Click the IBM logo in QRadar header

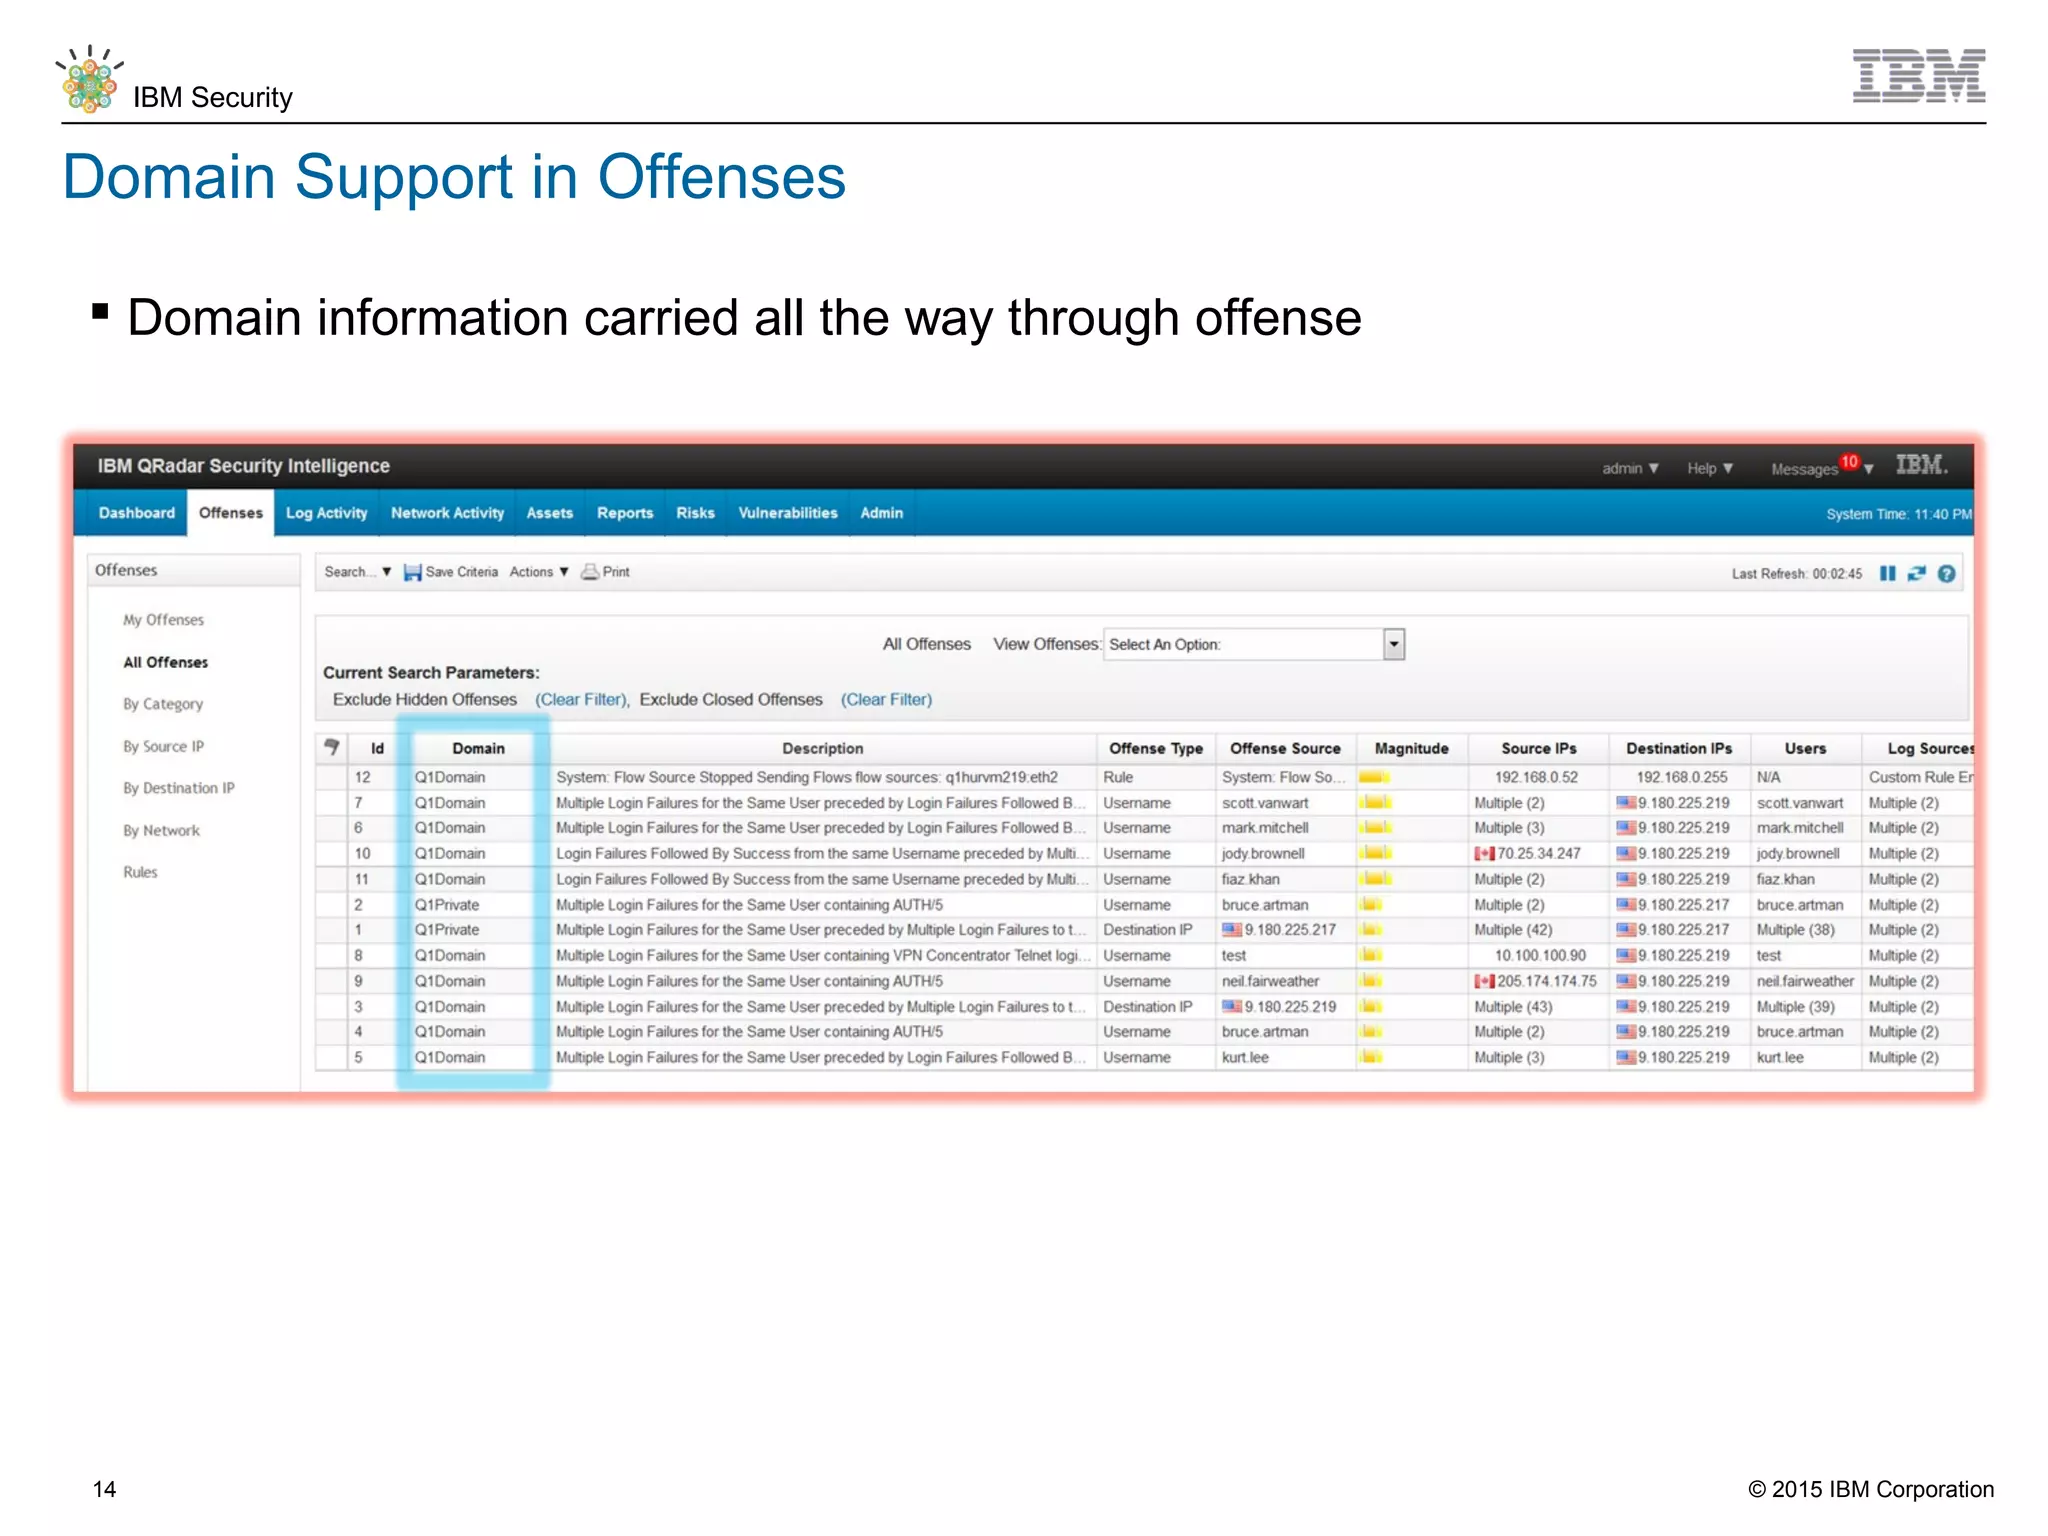[x=1921, y=465]
